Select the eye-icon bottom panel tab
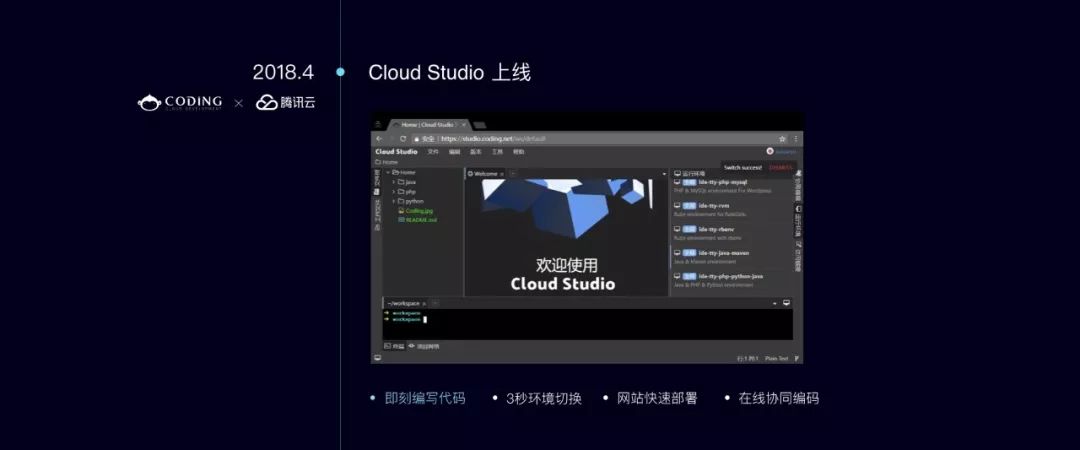This screenshot has width=1080, height=450. 424,346
